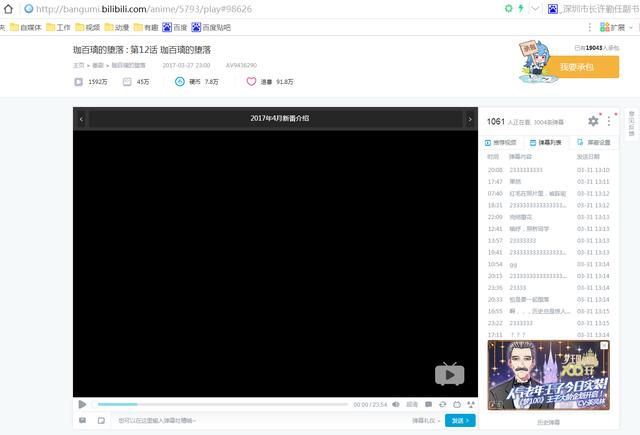The width and height of the screenshot is (640, 435).
Task: Open danmaku style icon left of input
Action: (x=82, y=420)
